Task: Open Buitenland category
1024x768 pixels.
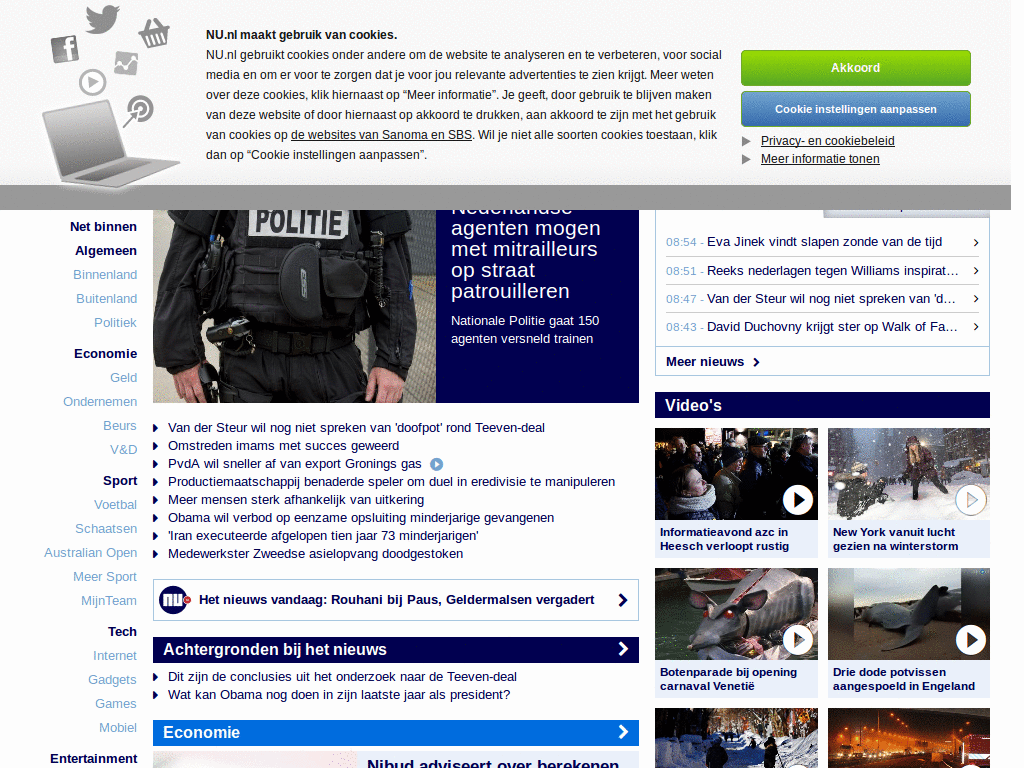Action: click(106, 299)
